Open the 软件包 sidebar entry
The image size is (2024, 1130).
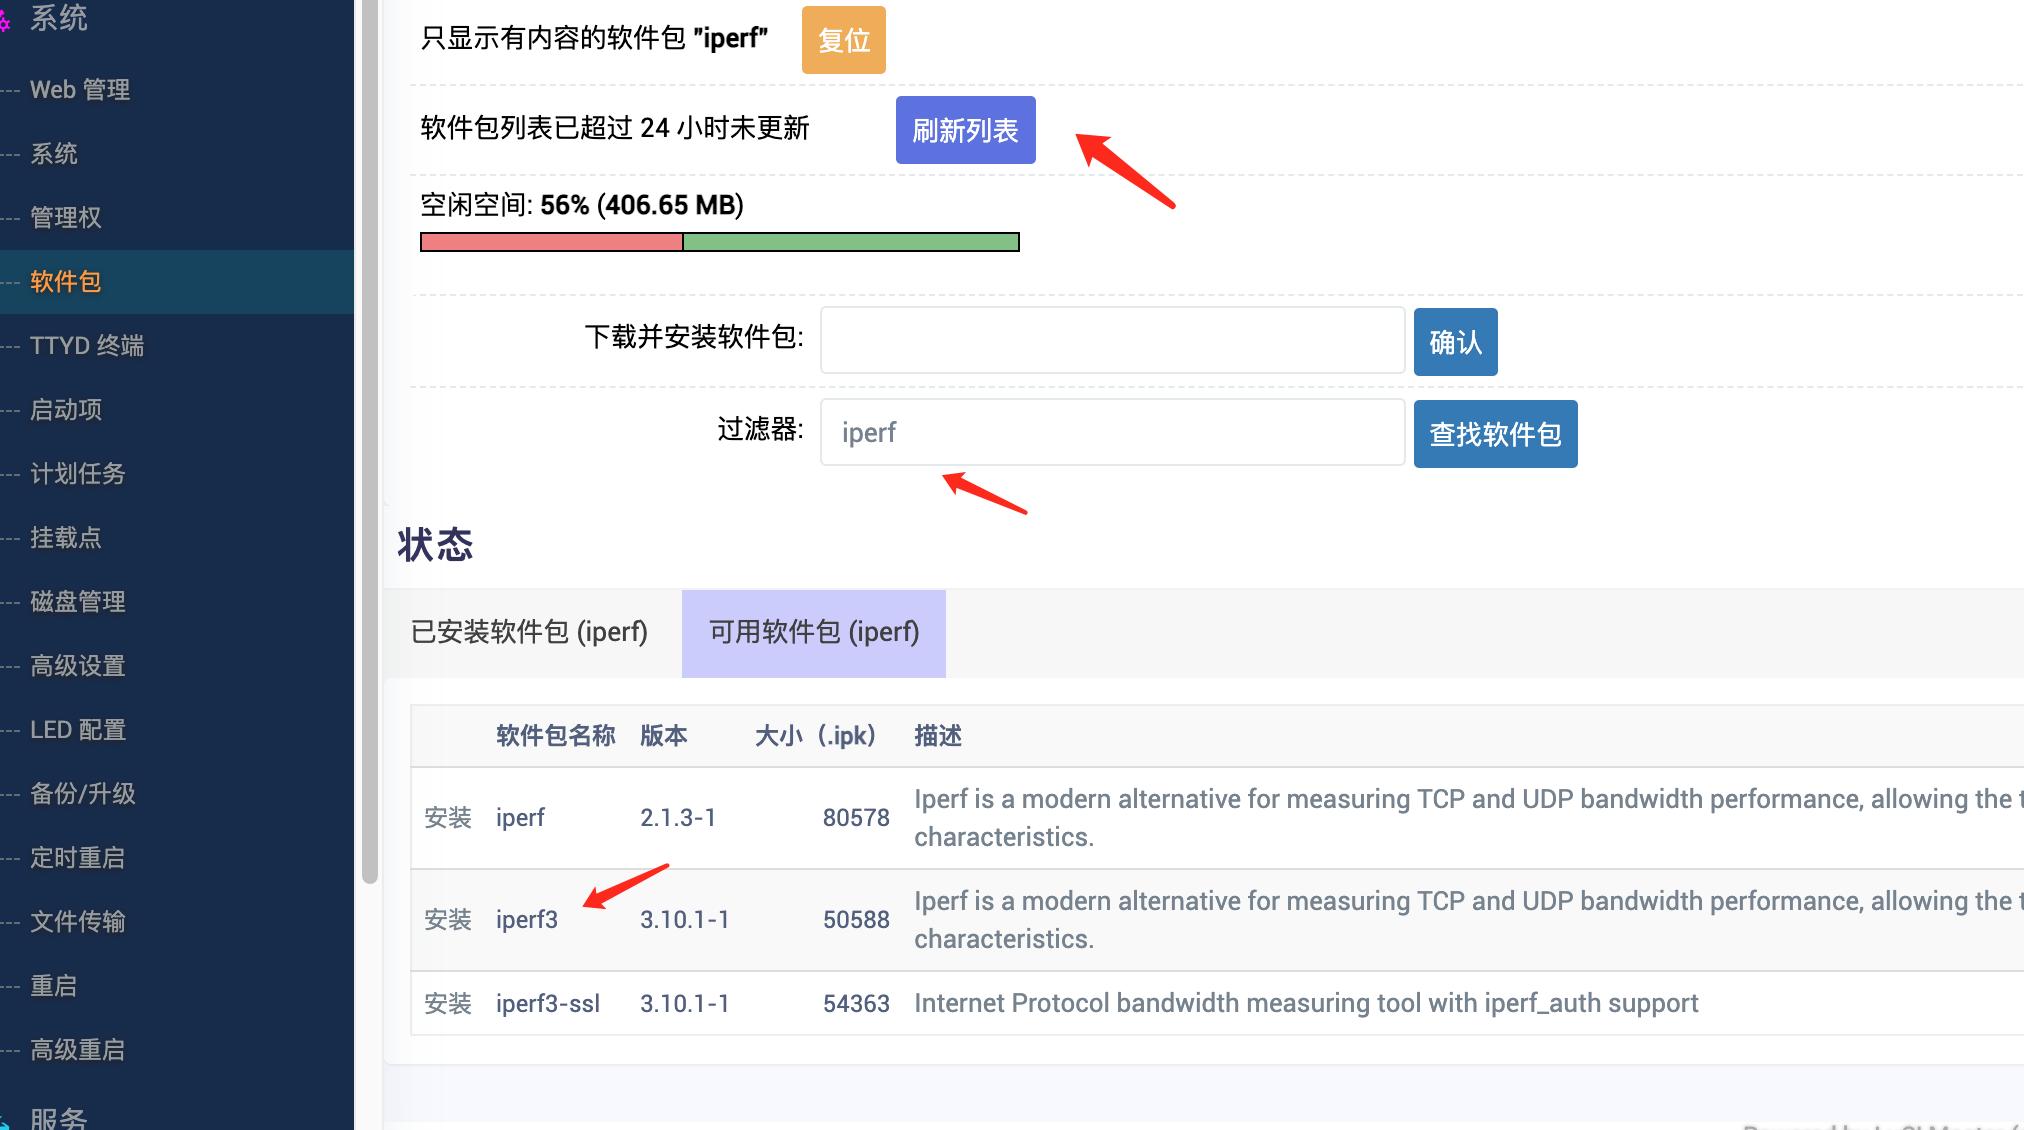pos(66,281)
